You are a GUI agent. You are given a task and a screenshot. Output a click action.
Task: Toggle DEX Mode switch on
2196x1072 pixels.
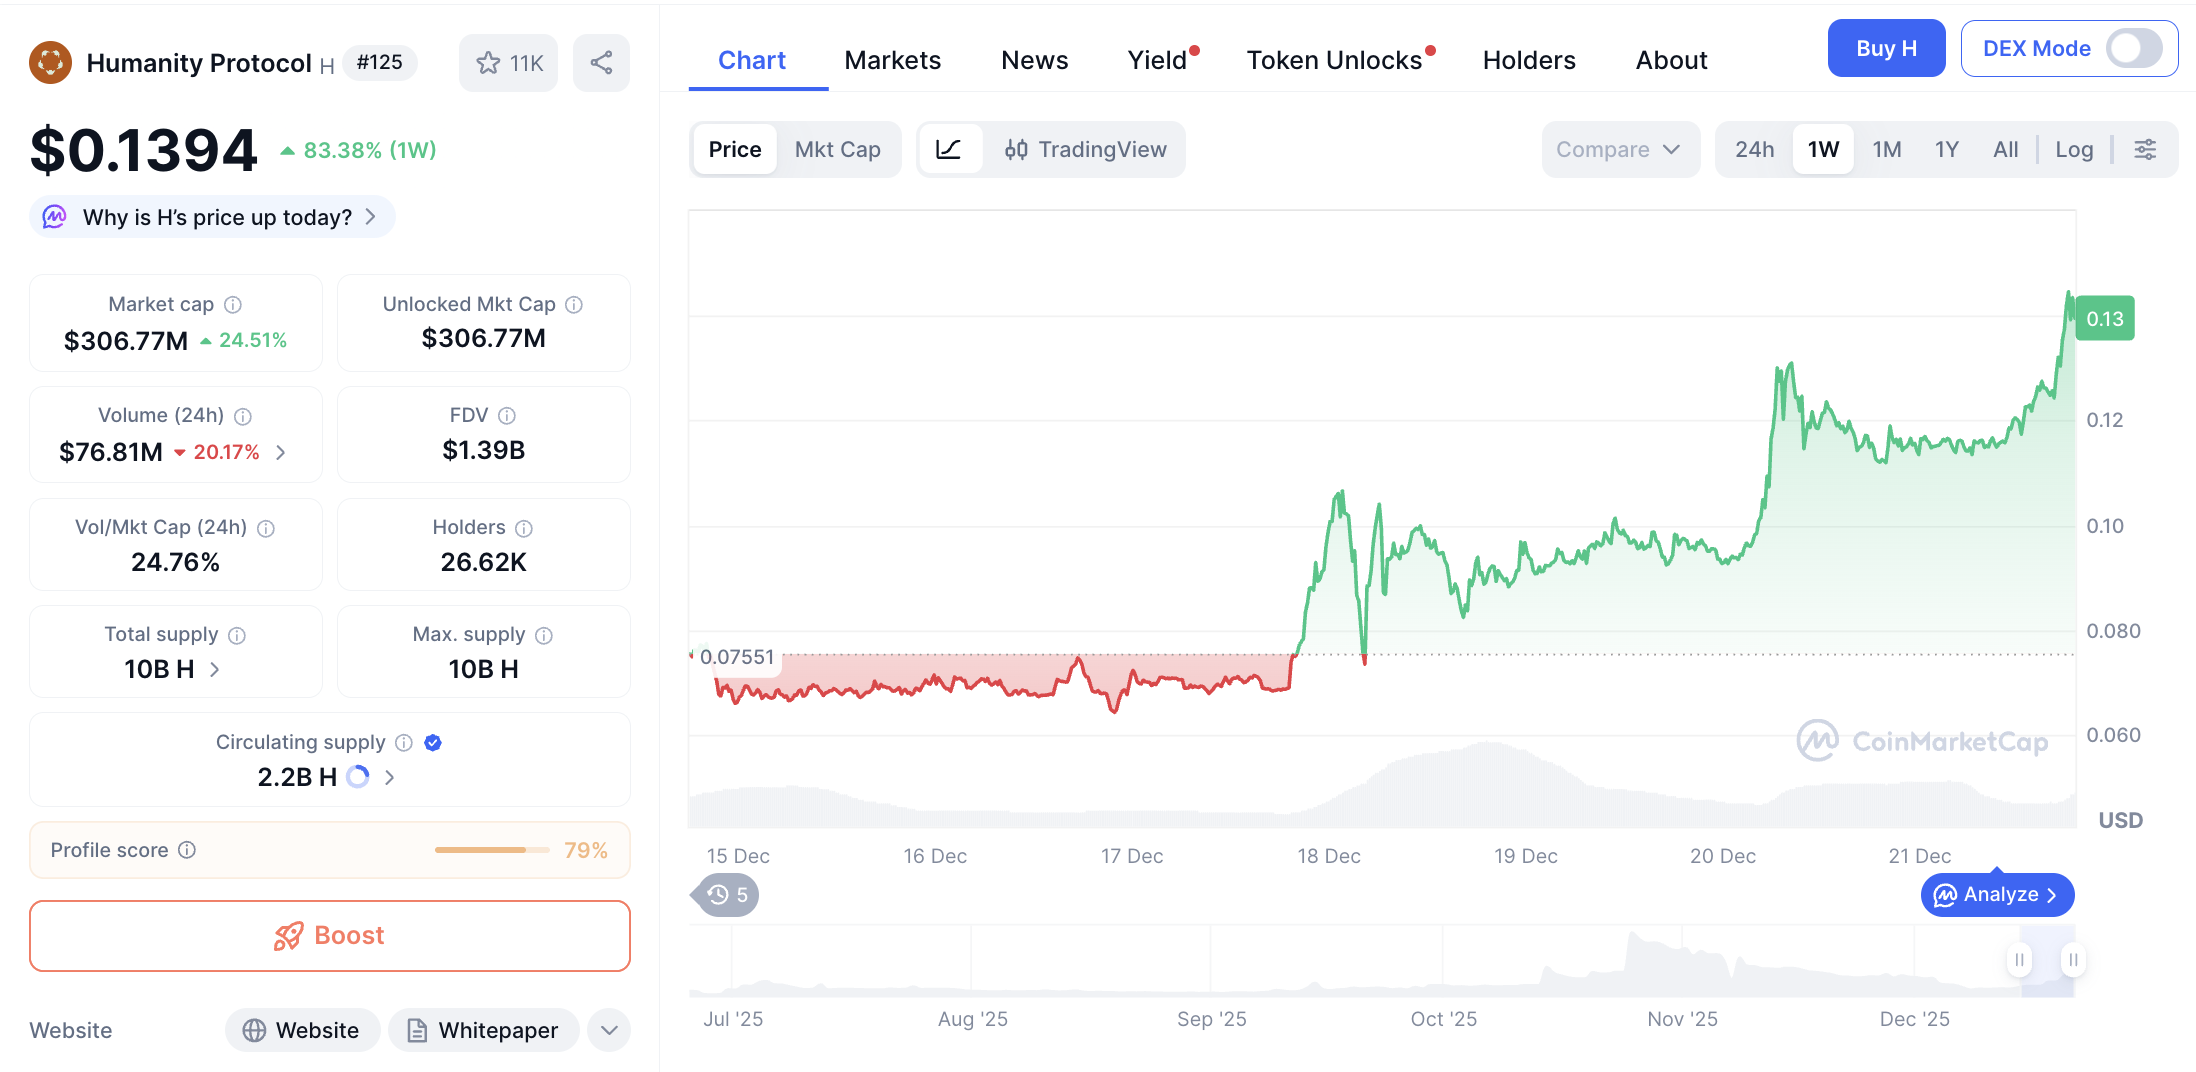[x=2133, y=49]
